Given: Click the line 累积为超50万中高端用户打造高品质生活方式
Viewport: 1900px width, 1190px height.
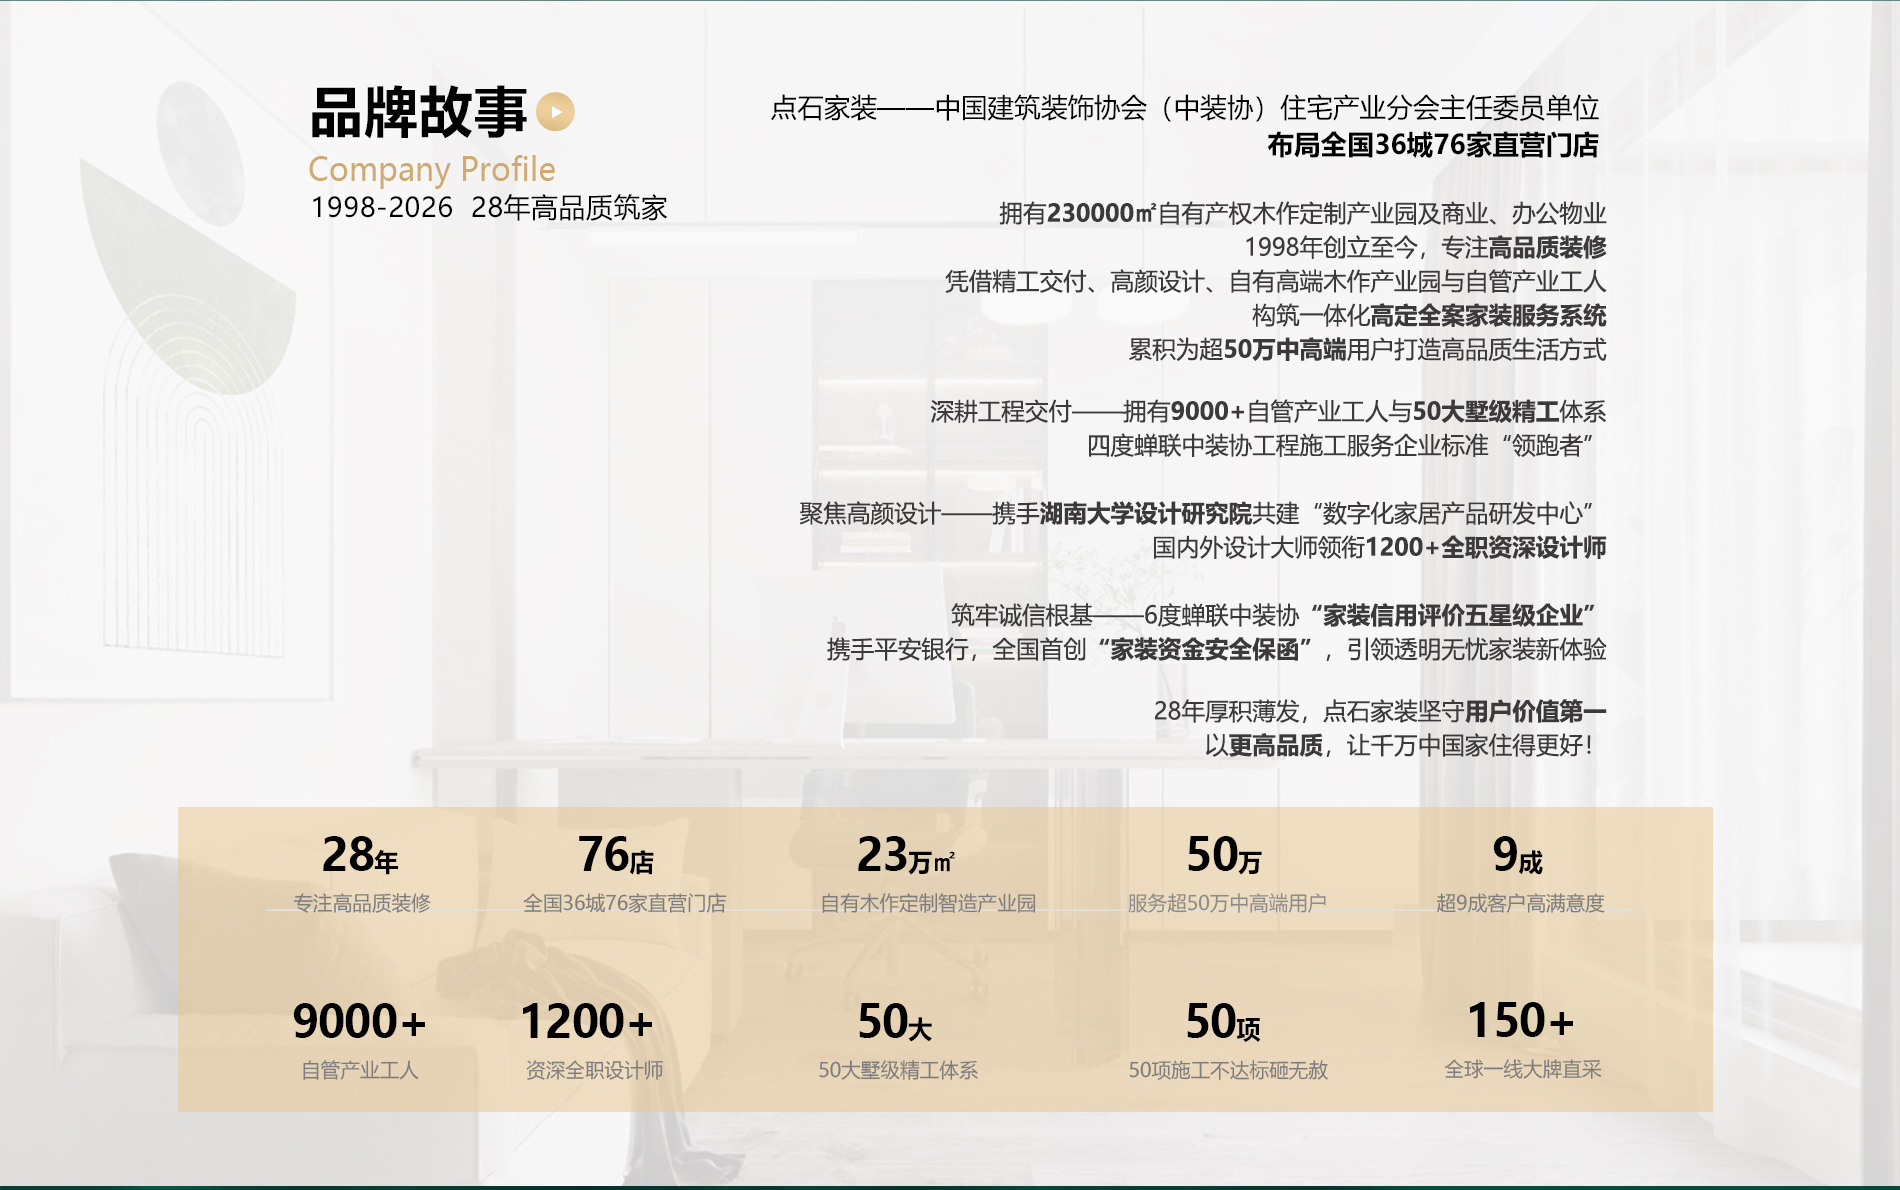Looking at the screenshot, I should 1367,349.
